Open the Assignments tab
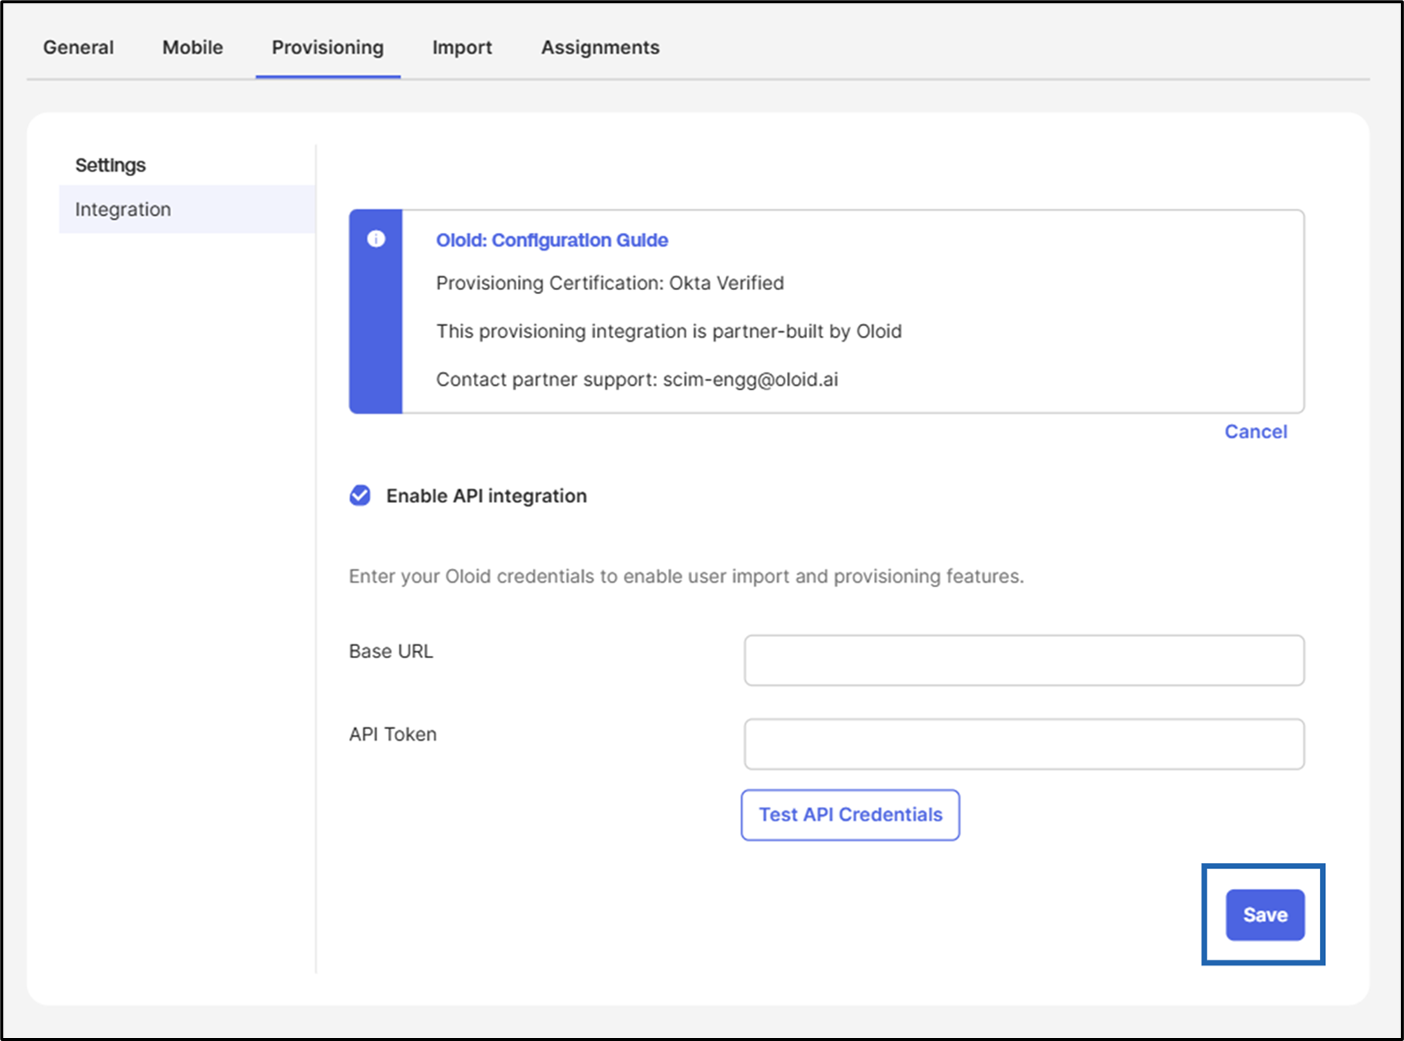 (x=600, y=47)
